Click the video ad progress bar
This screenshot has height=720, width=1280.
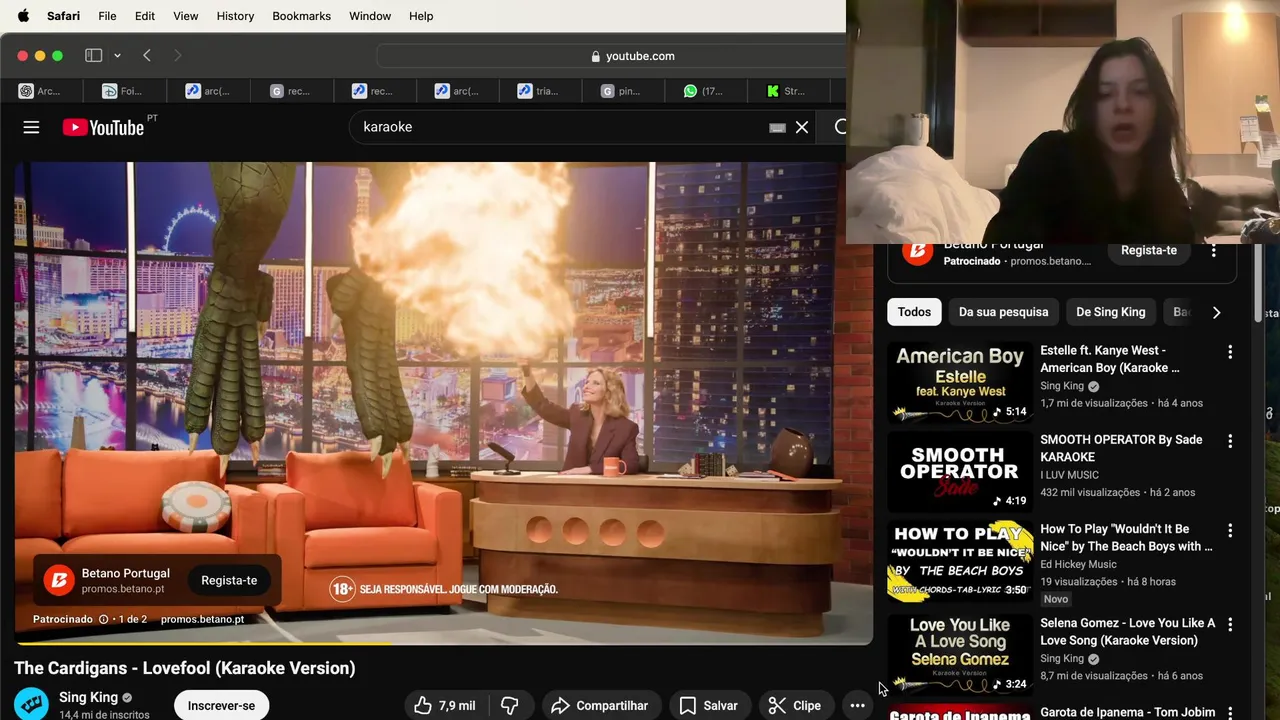click(443, 643)
